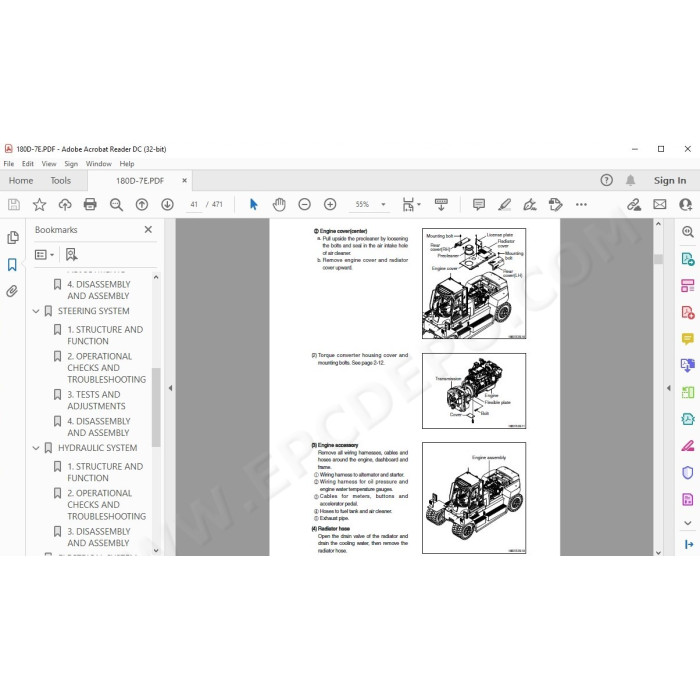Viewport: 700px width, 700px height.
Task: Open HYDRAULIC SYSTEM 1. STRUCTURE AND FUNCTION bookmark
Action: tap(105, 472)
